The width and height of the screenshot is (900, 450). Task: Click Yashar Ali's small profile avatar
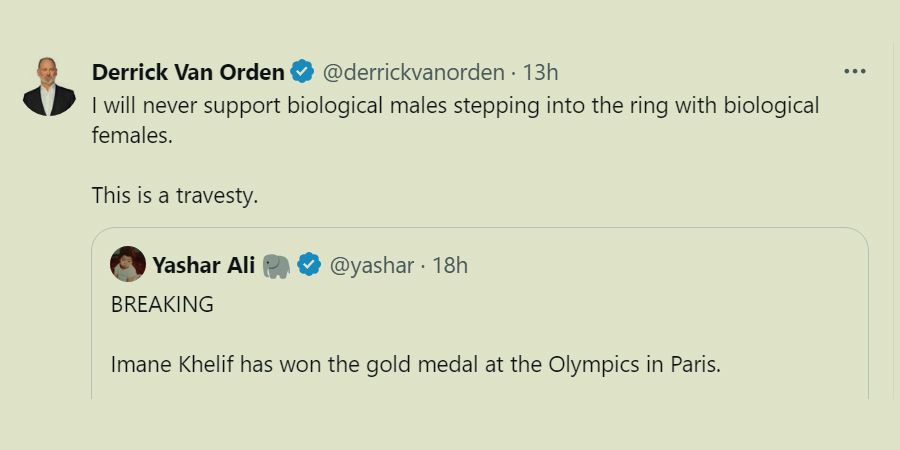tap(128, 264)
